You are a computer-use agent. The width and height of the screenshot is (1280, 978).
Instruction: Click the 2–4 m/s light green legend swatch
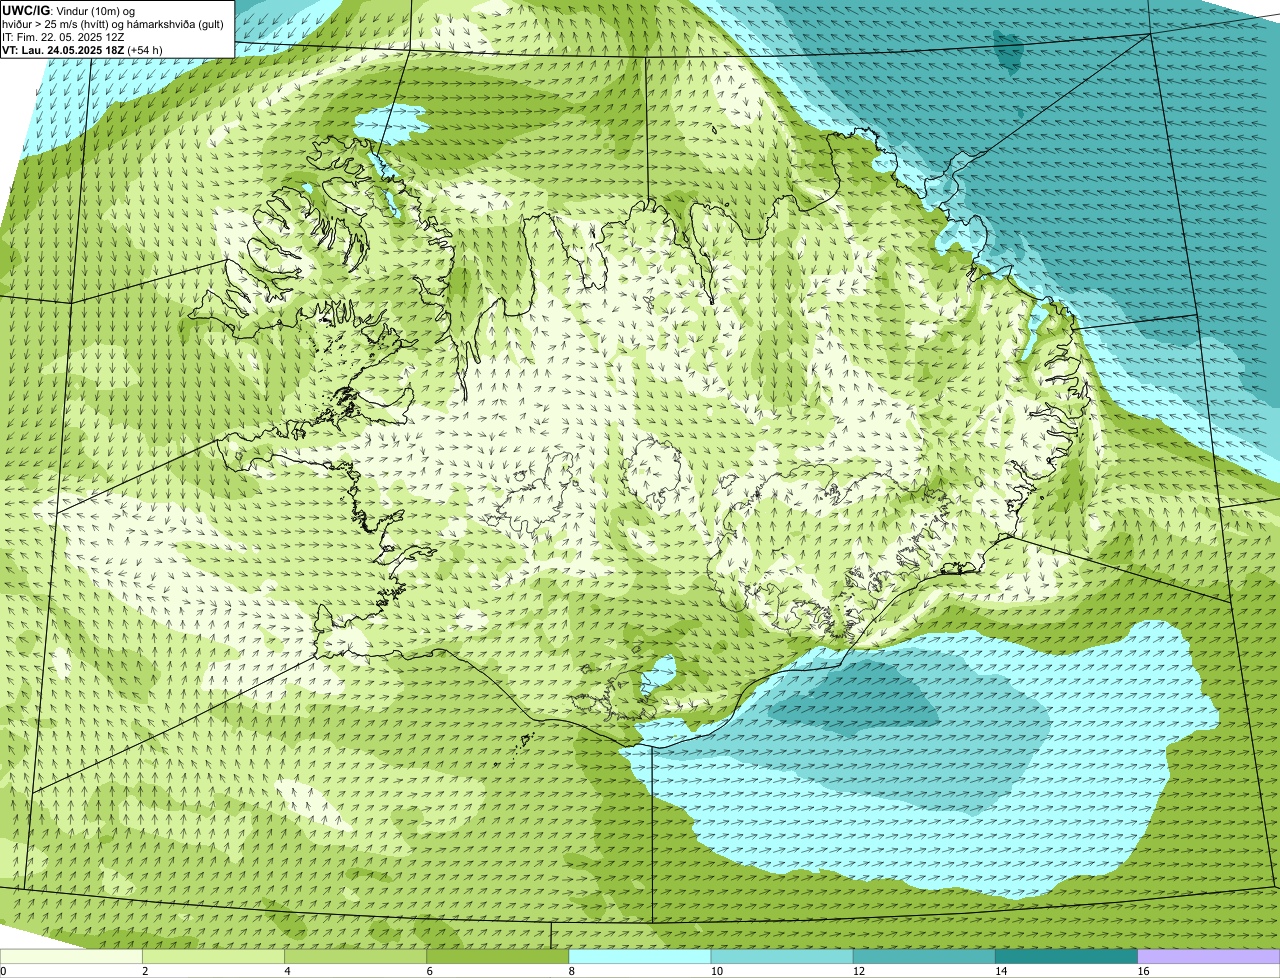pos(214,957)
